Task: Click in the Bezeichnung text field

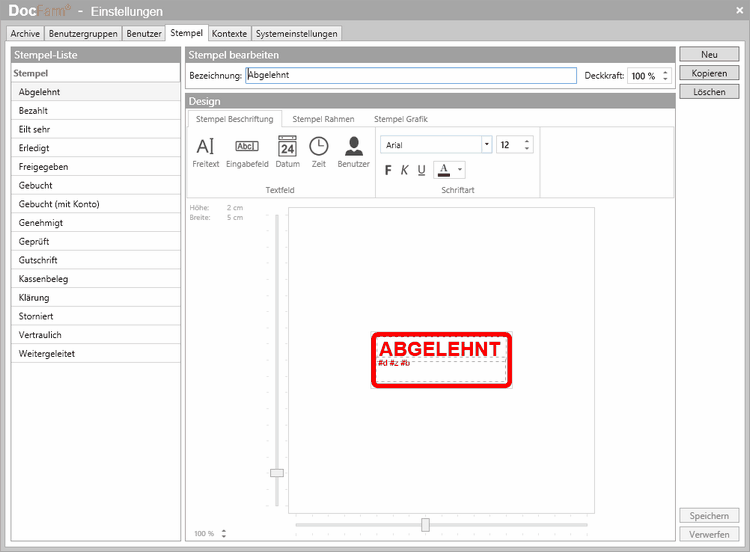Action: pyautogui.click(x=410, y=75)
